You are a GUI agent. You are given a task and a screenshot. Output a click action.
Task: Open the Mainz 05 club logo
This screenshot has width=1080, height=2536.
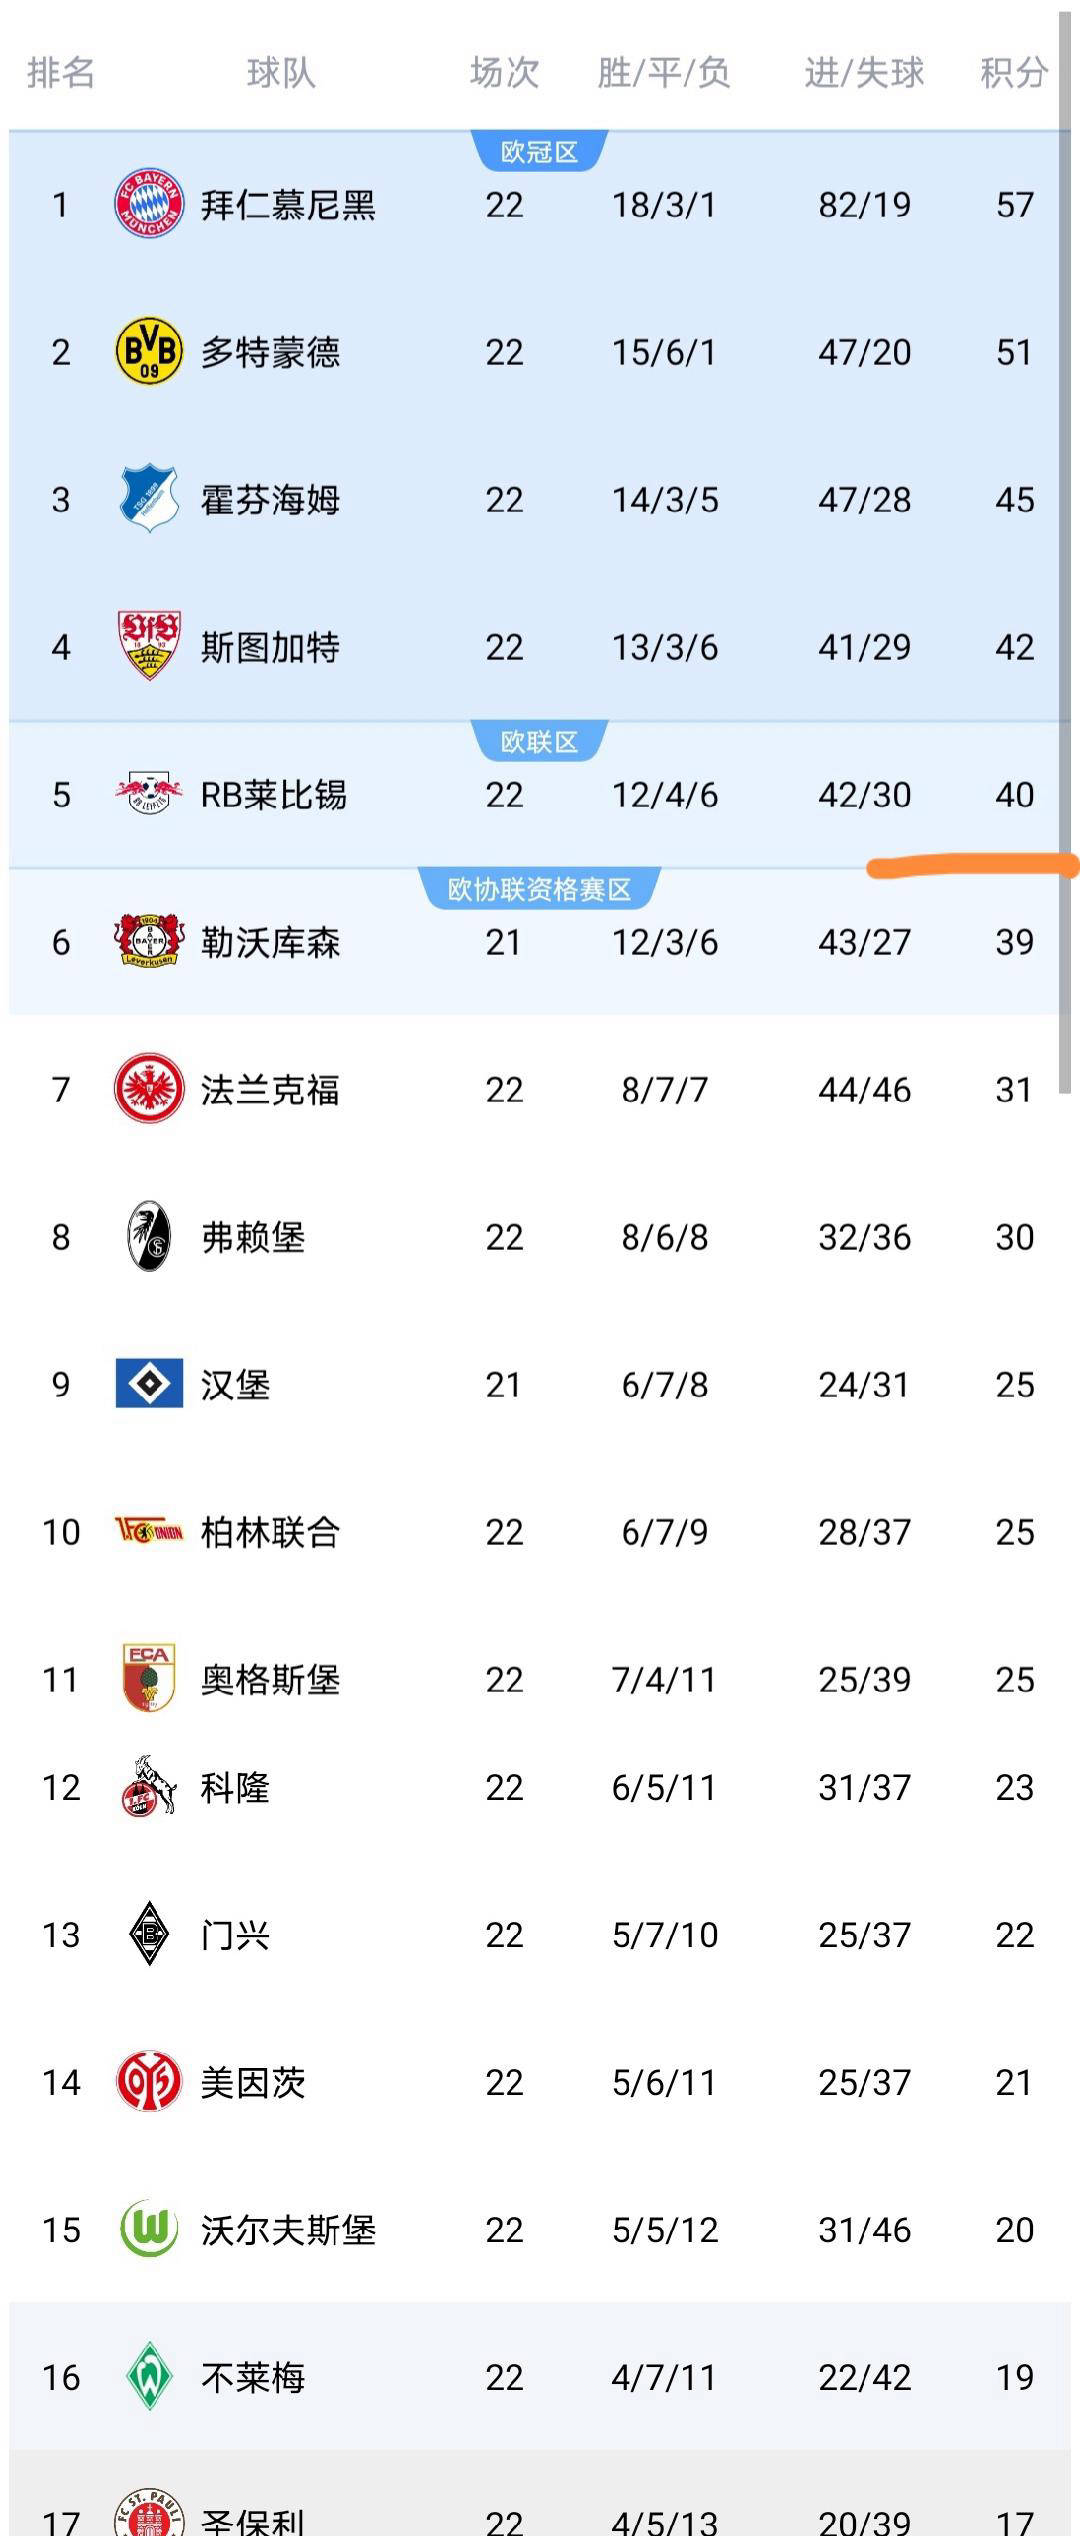click(x=149, y=2081)
